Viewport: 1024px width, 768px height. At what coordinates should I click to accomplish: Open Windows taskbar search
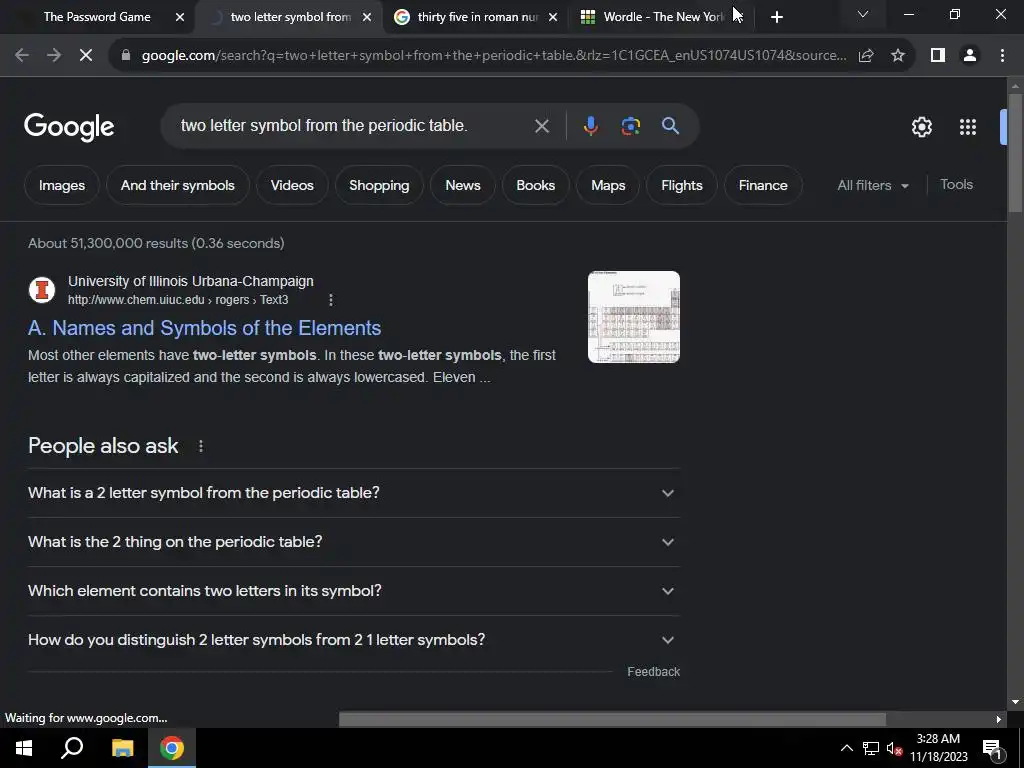click(72, 748)
